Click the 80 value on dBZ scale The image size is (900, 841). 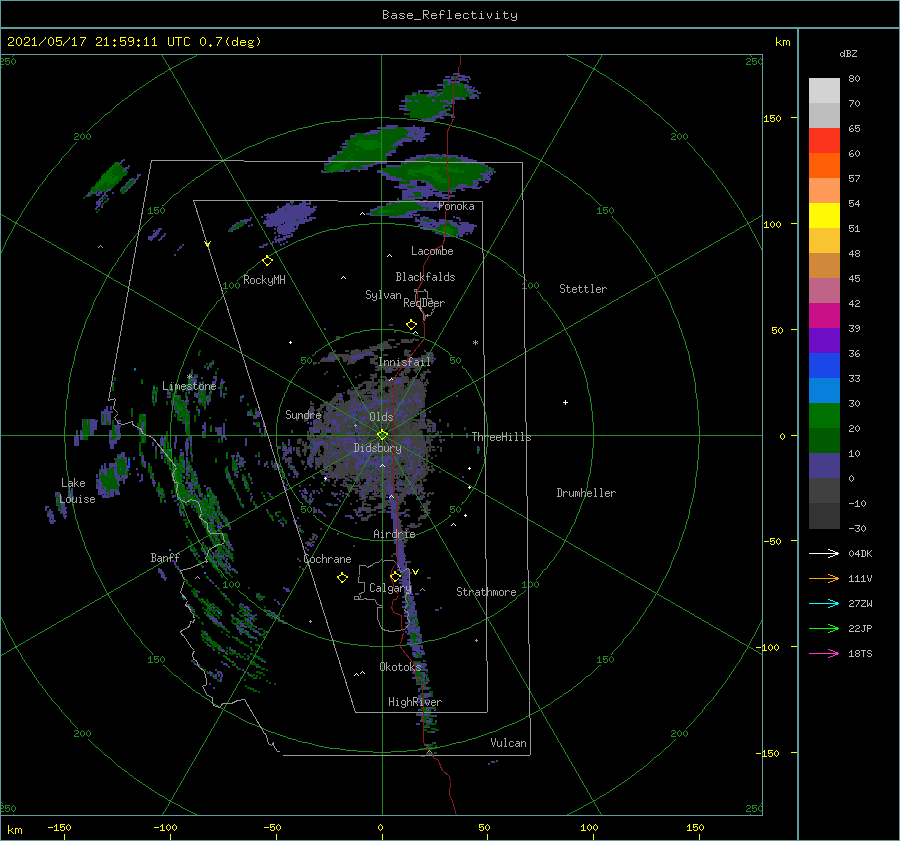[x=854, y=78]
